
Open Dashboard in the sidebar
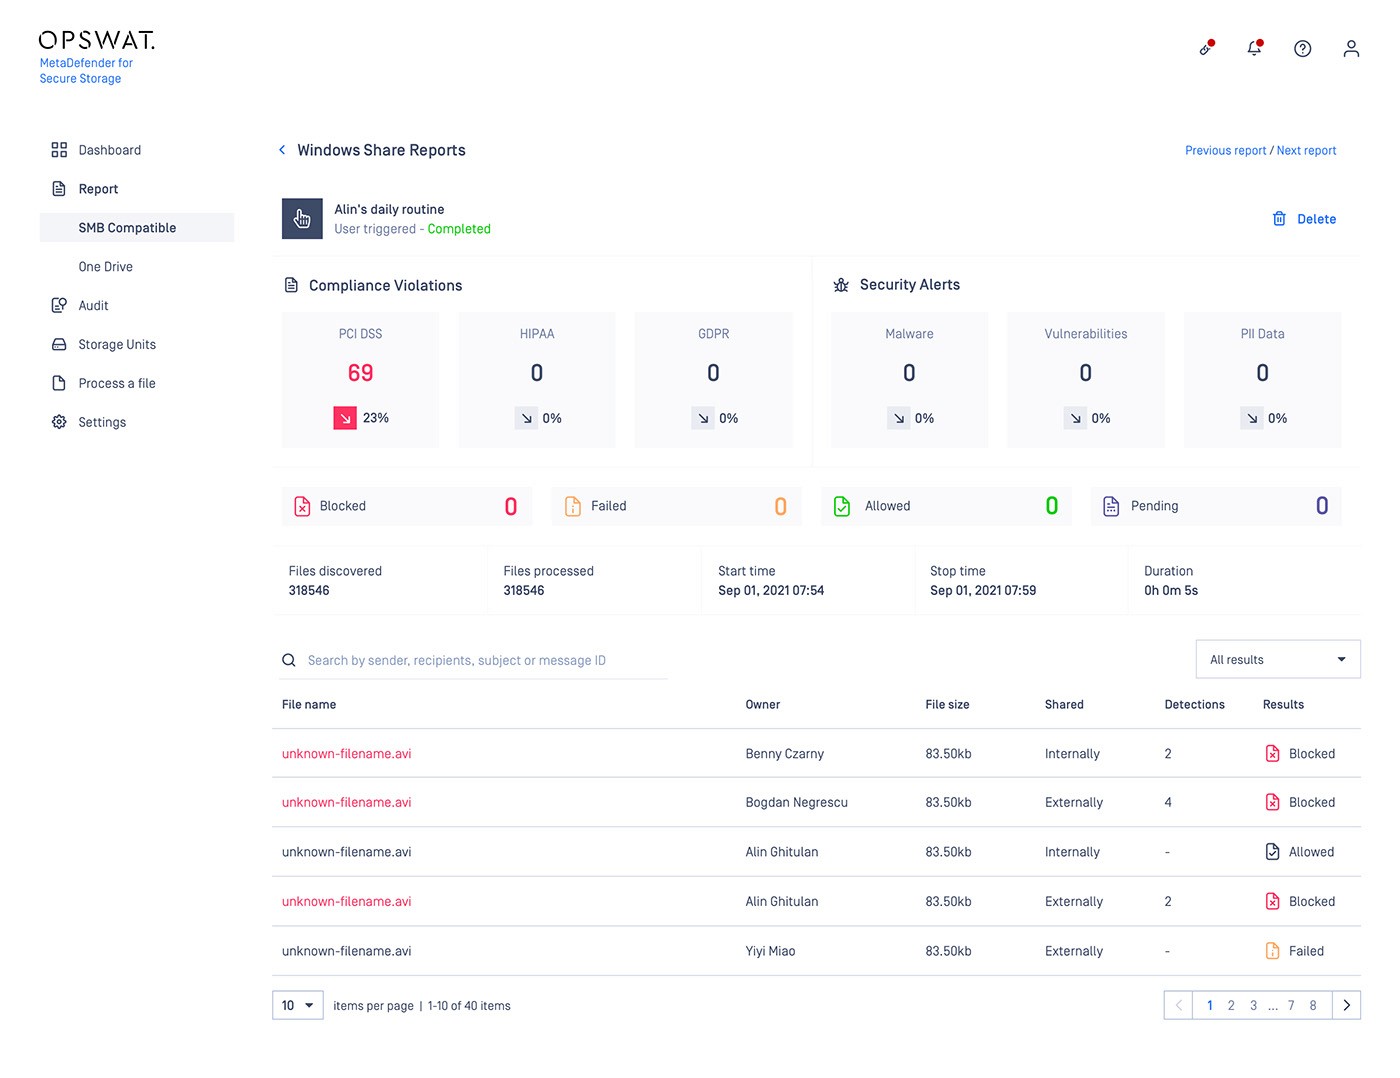click(110, 150)
